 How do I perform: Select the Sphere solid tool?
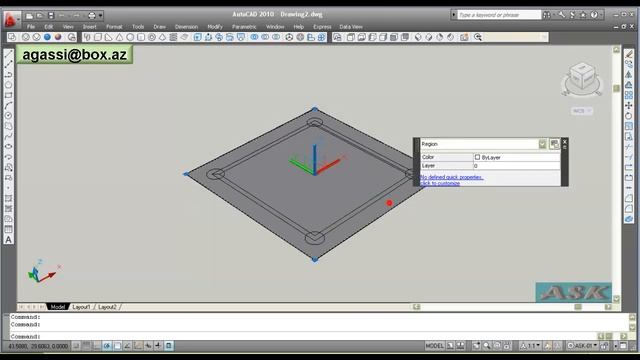click(130, 37)
